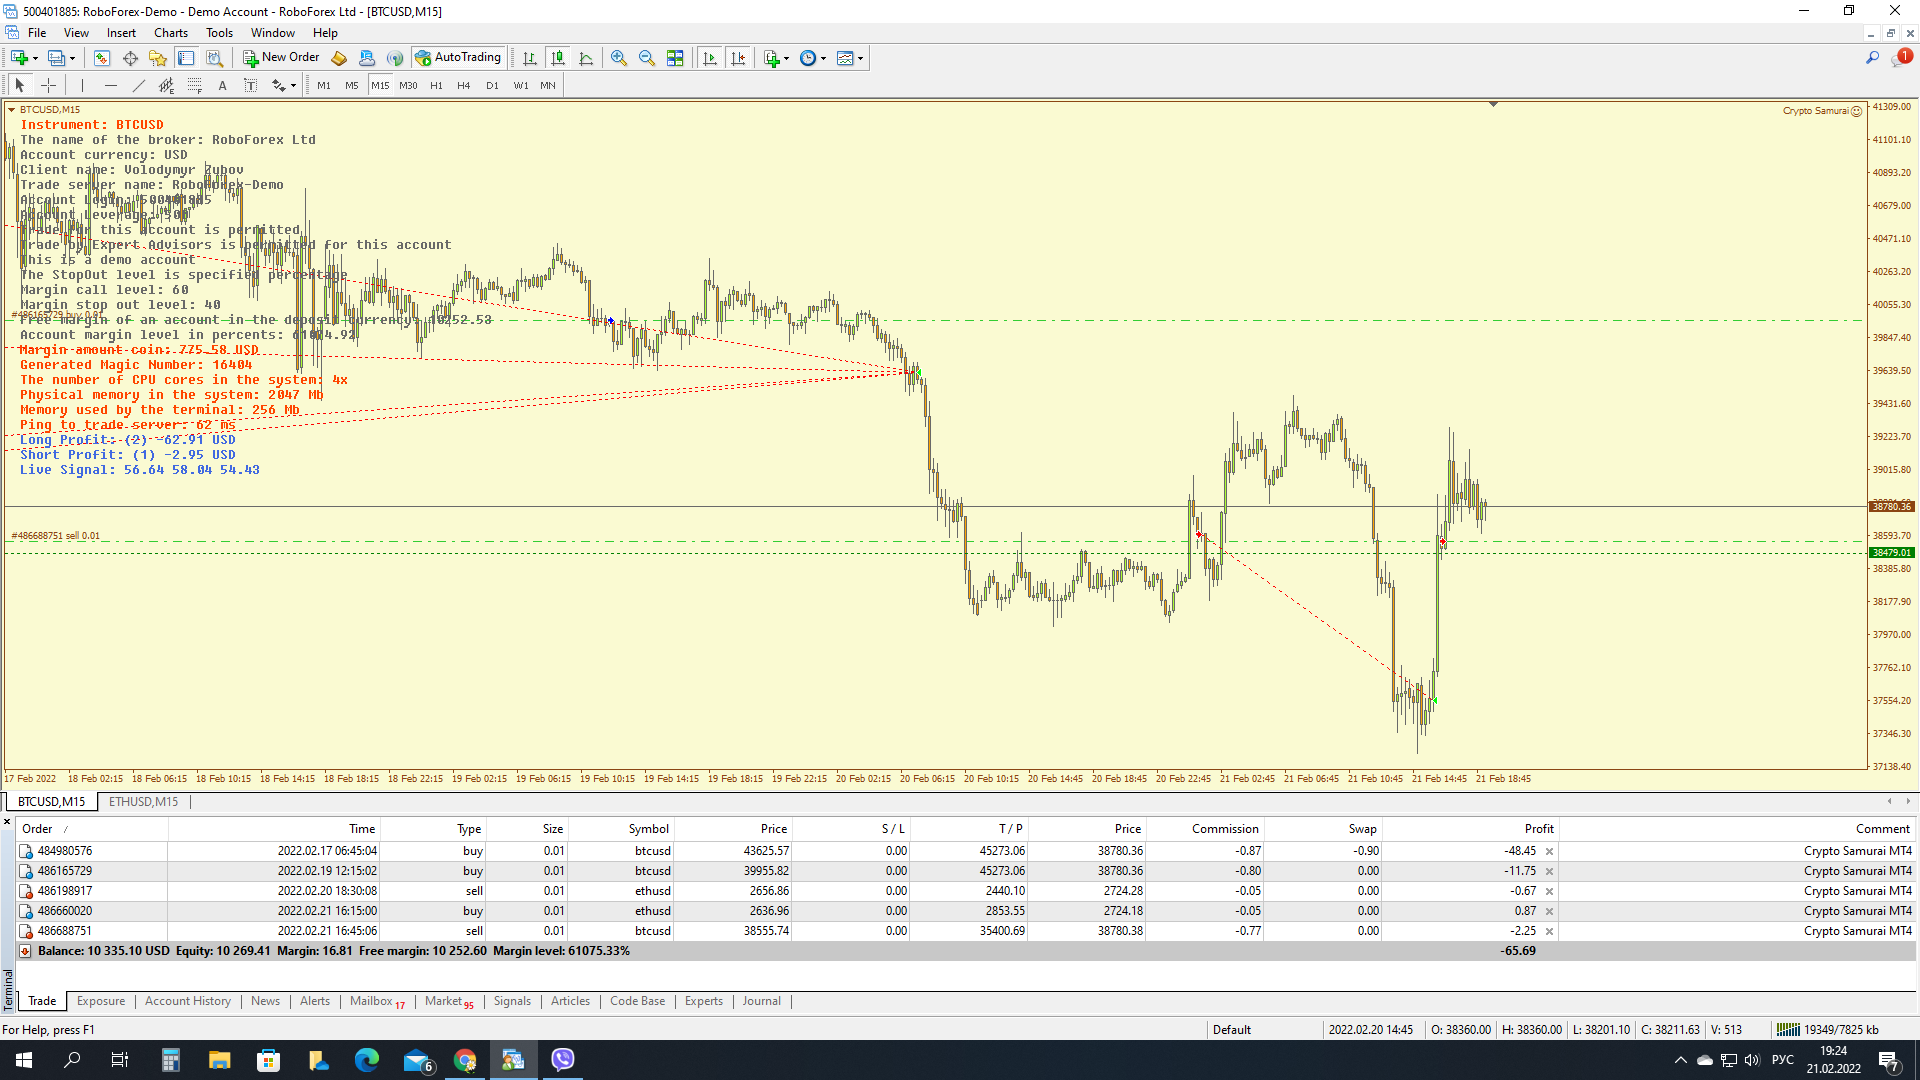Select the Trendline drawing tool
1920x1080 pixels.
coord(139,85)
